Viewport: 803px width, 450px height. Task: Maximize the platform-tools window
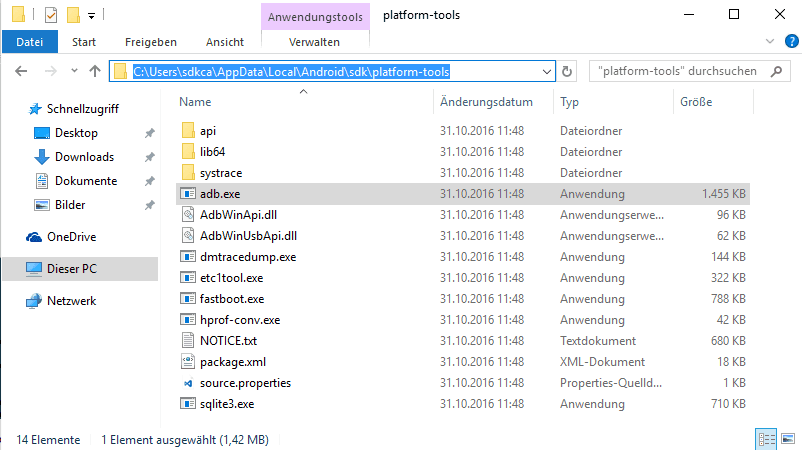734,14
